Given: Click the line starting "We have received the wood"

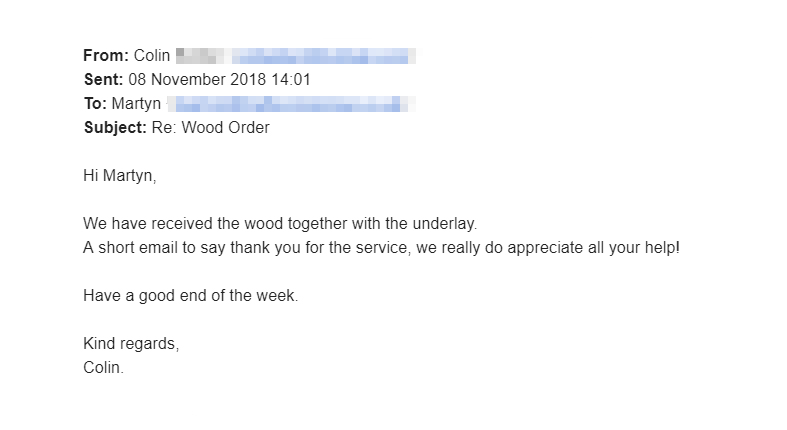Looking at the screenshot, I should pos(280,224).
